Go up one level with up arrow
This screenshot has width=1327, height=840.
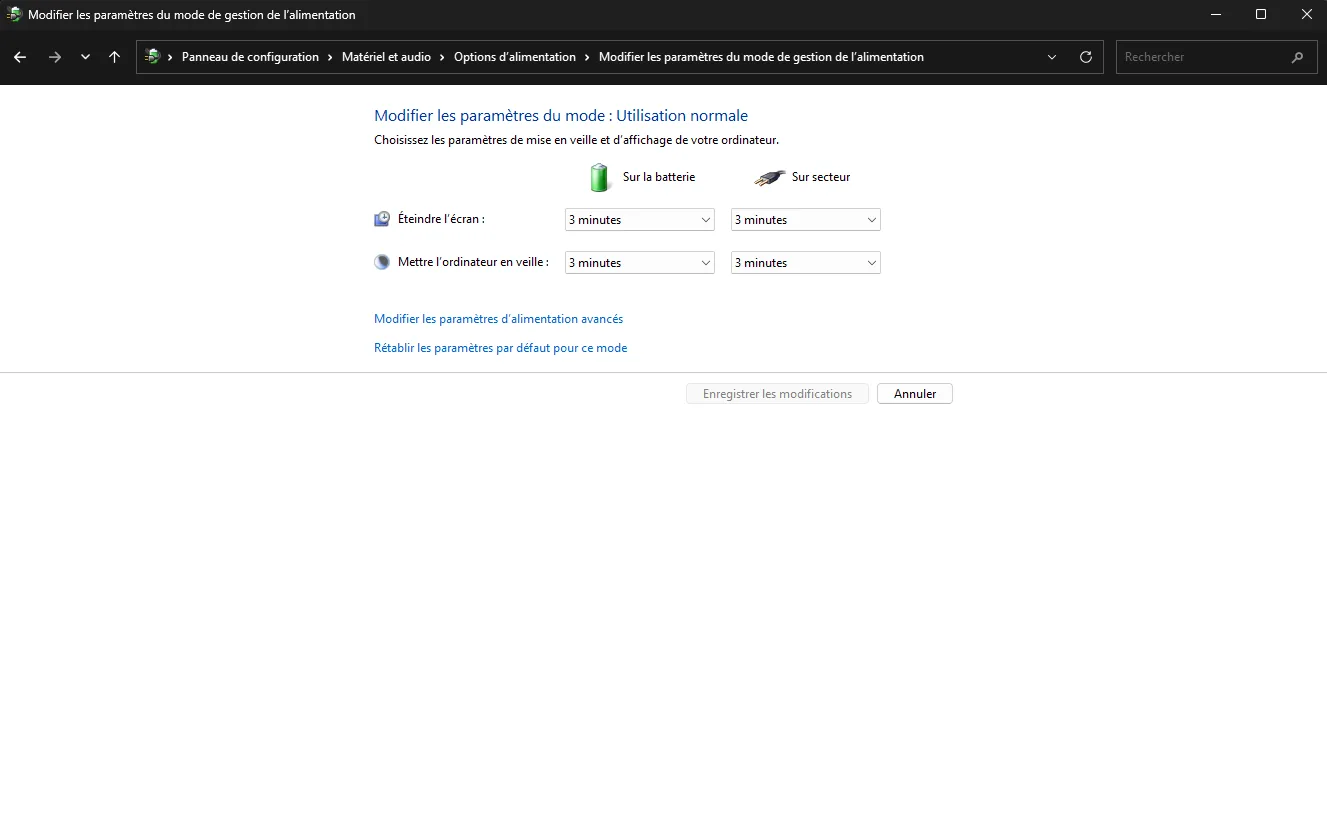point(114,57)
